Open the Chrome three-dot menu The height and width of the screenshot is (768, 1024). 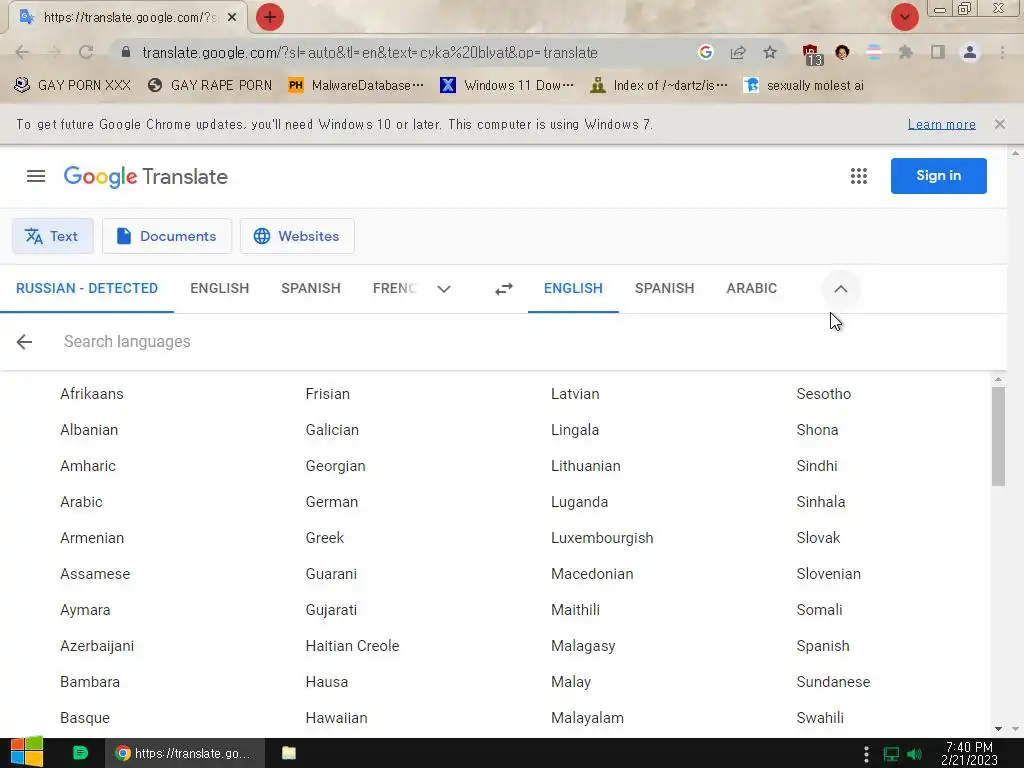pyautogui.click(x=1002, y=52)
